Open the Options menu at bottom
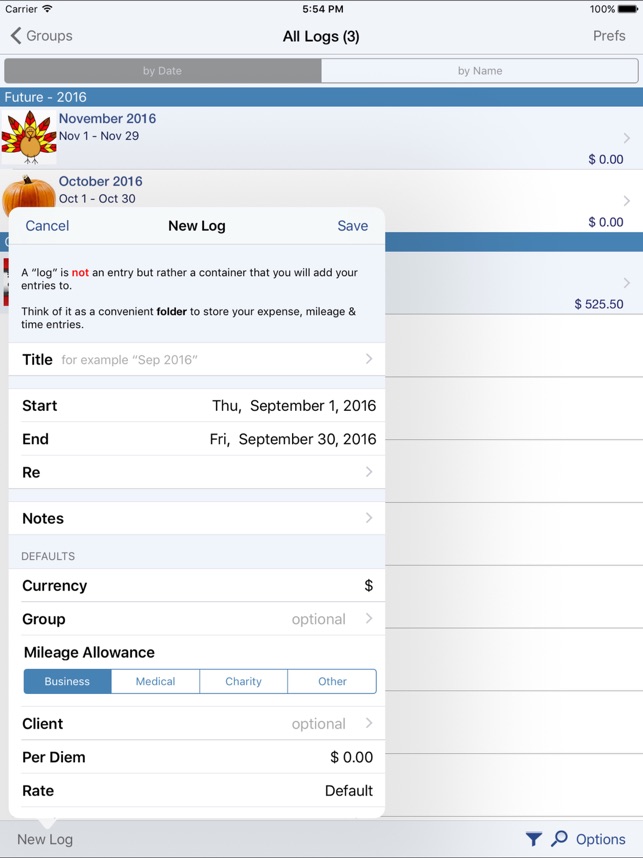The image size is (643, 858). tap(600, 839)
